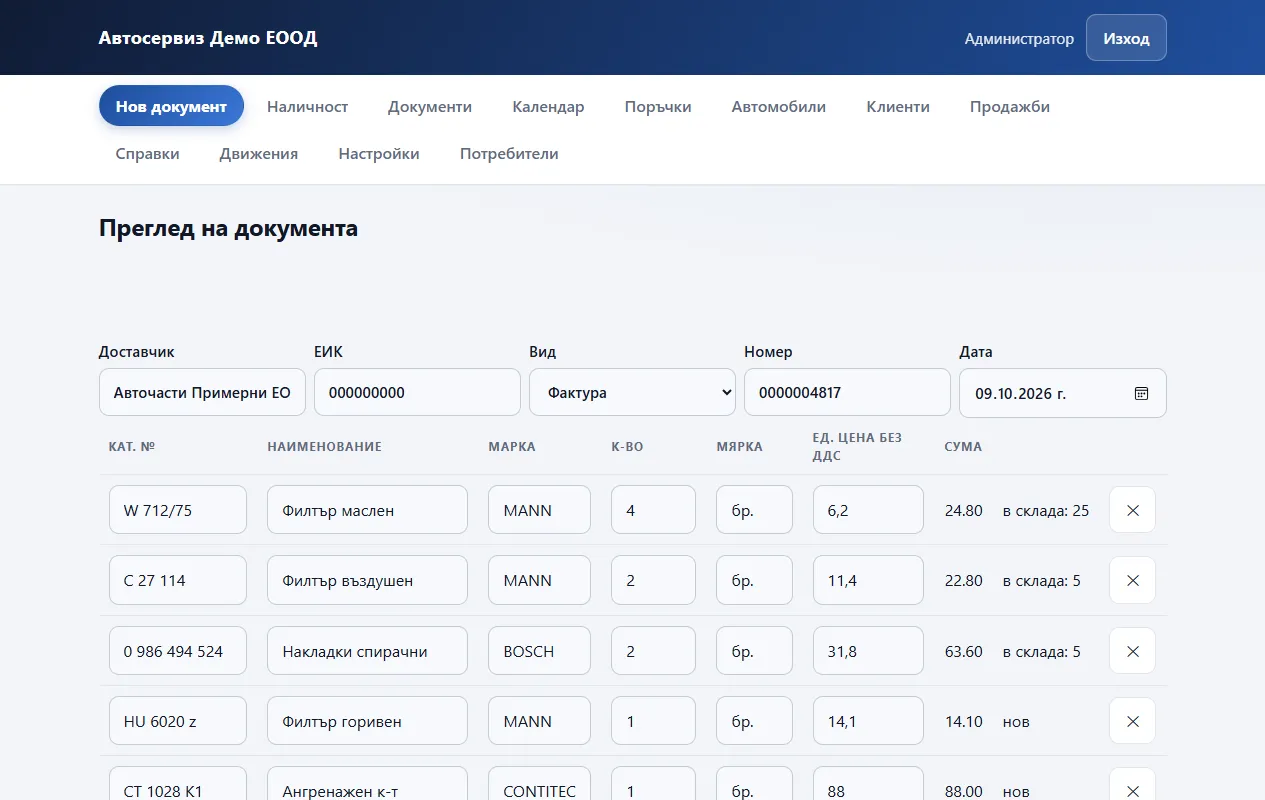The image size is (1265, 800).
Task: Edit catalog number HU 6020 z
Action: click(x=178, y=721)
